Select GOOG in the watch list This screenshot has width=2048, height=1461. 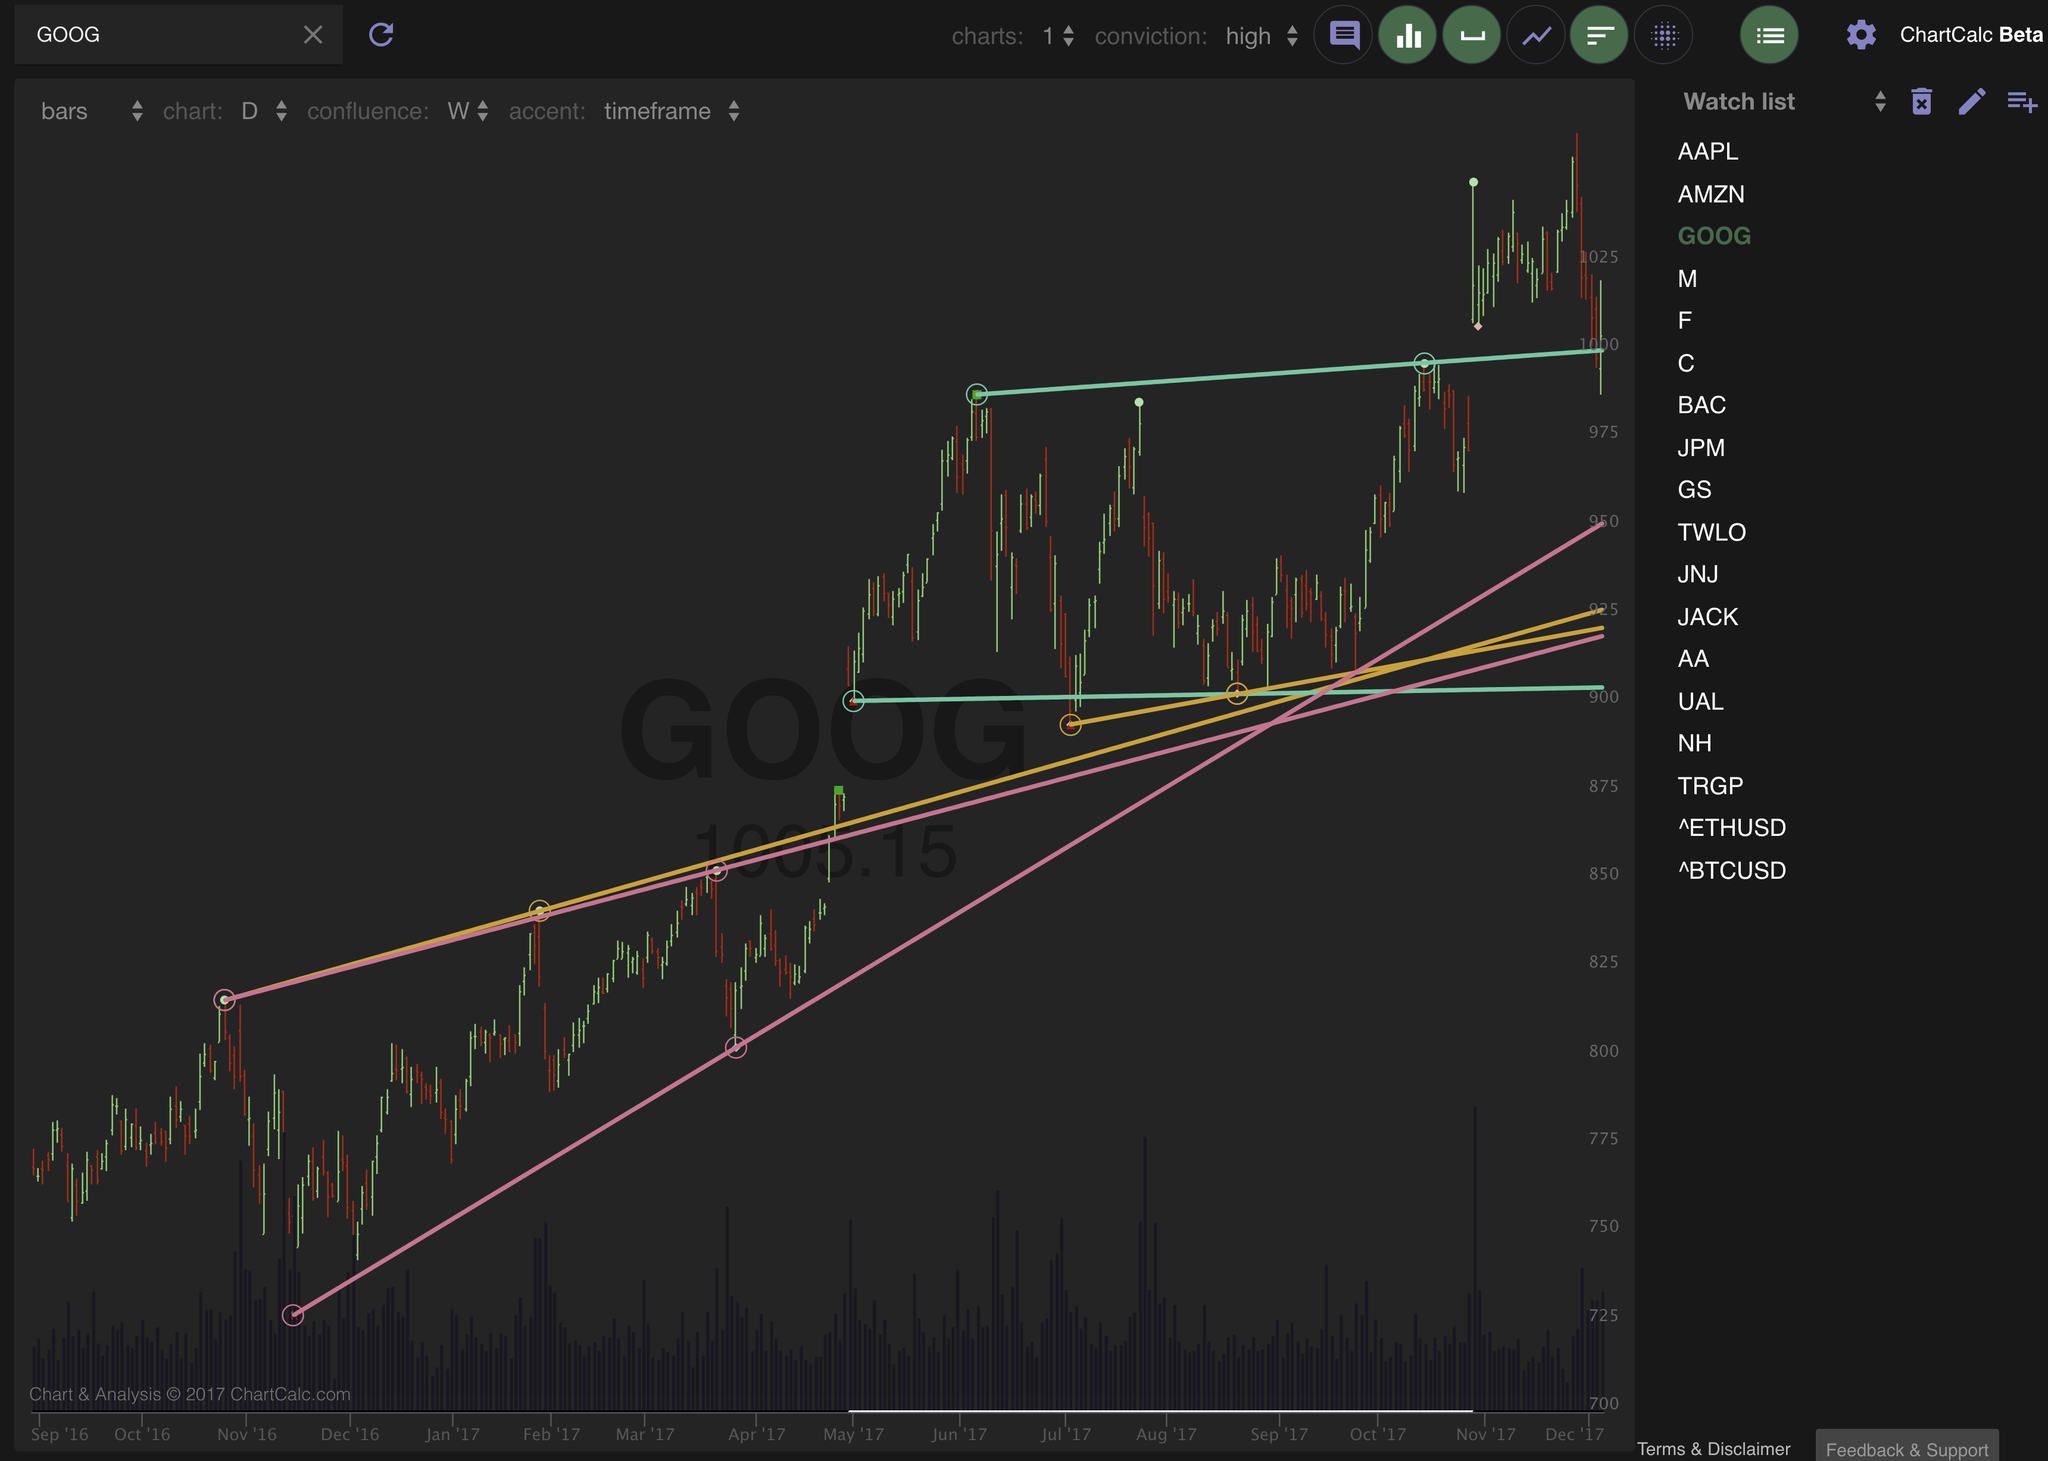click(x=1714, y=236)
